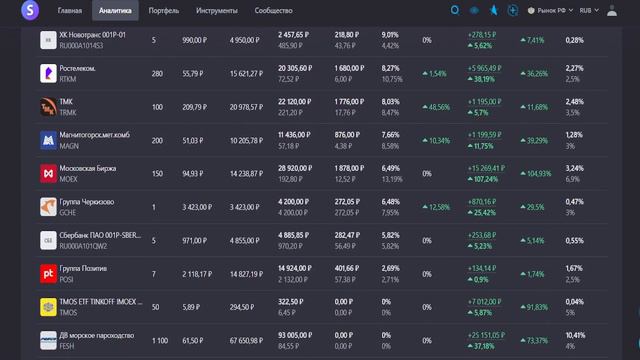Switch to the Сообщество tab
Viewport: 640px width, 360px height.
tap(273, 11)
